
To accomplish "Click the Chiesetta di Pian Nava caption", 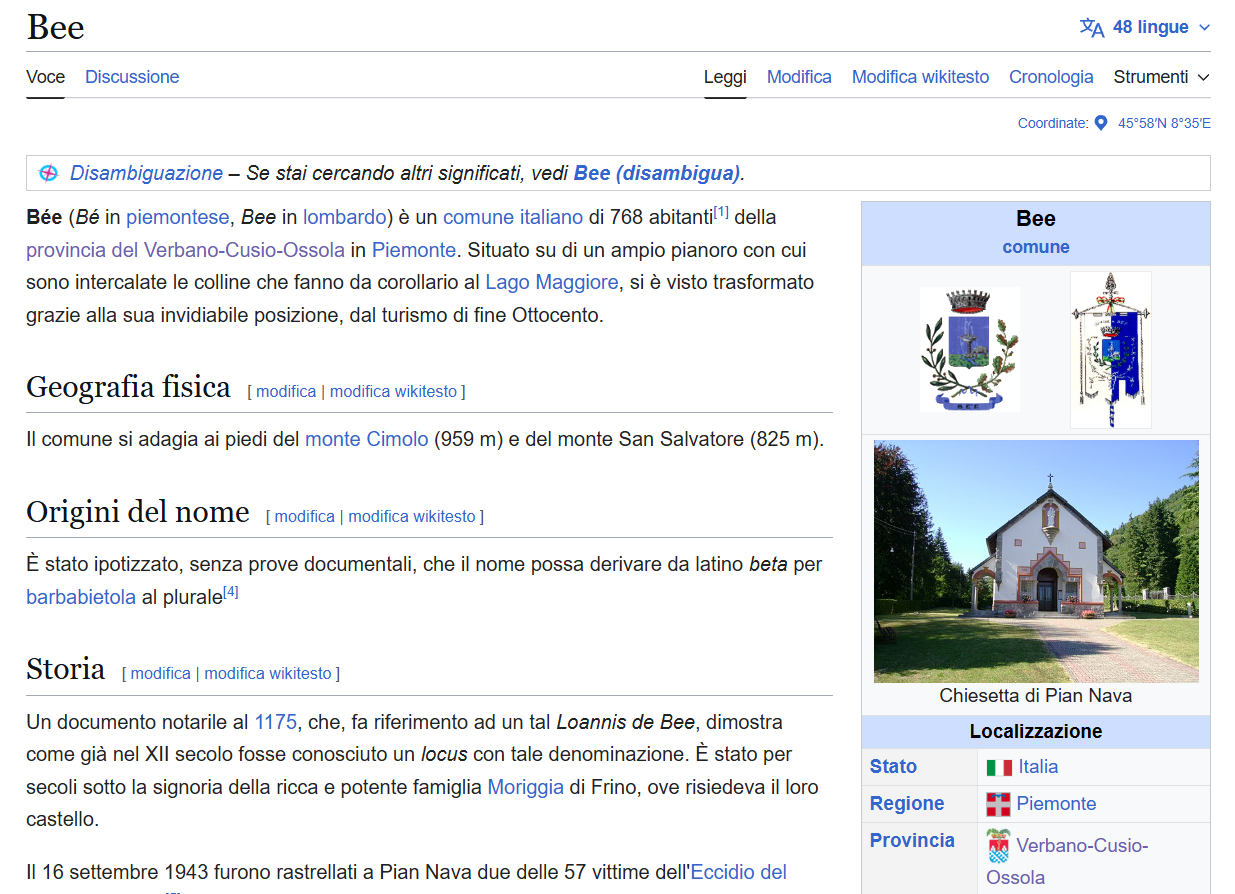I will (1036, 696).
